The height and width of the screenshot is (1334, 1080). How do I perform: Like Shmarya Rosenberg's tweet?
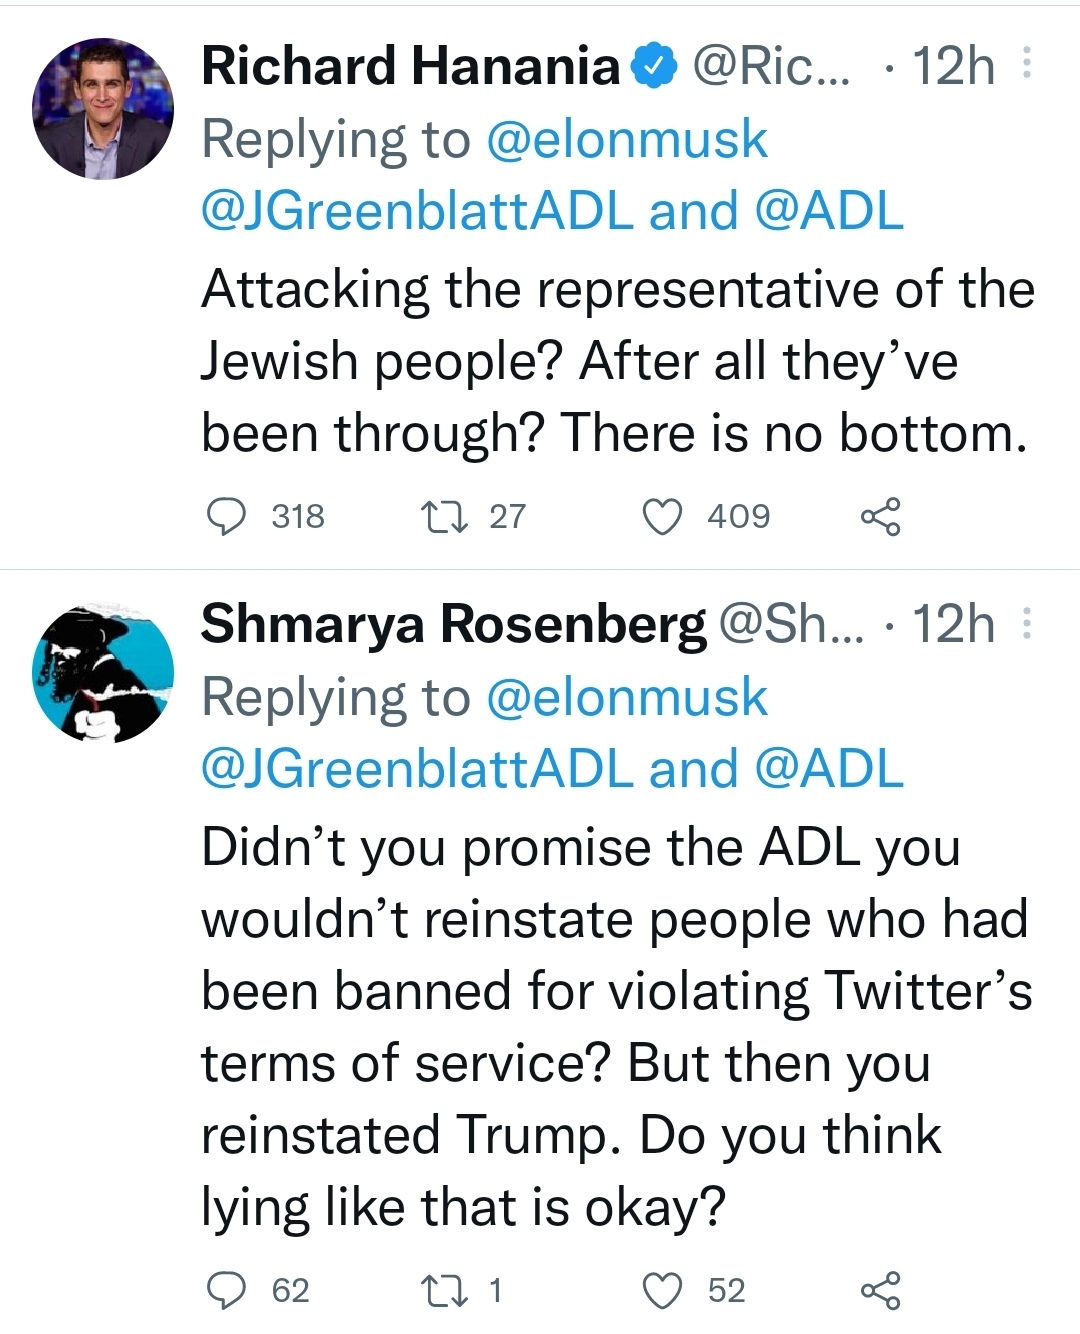(661, 1290)
